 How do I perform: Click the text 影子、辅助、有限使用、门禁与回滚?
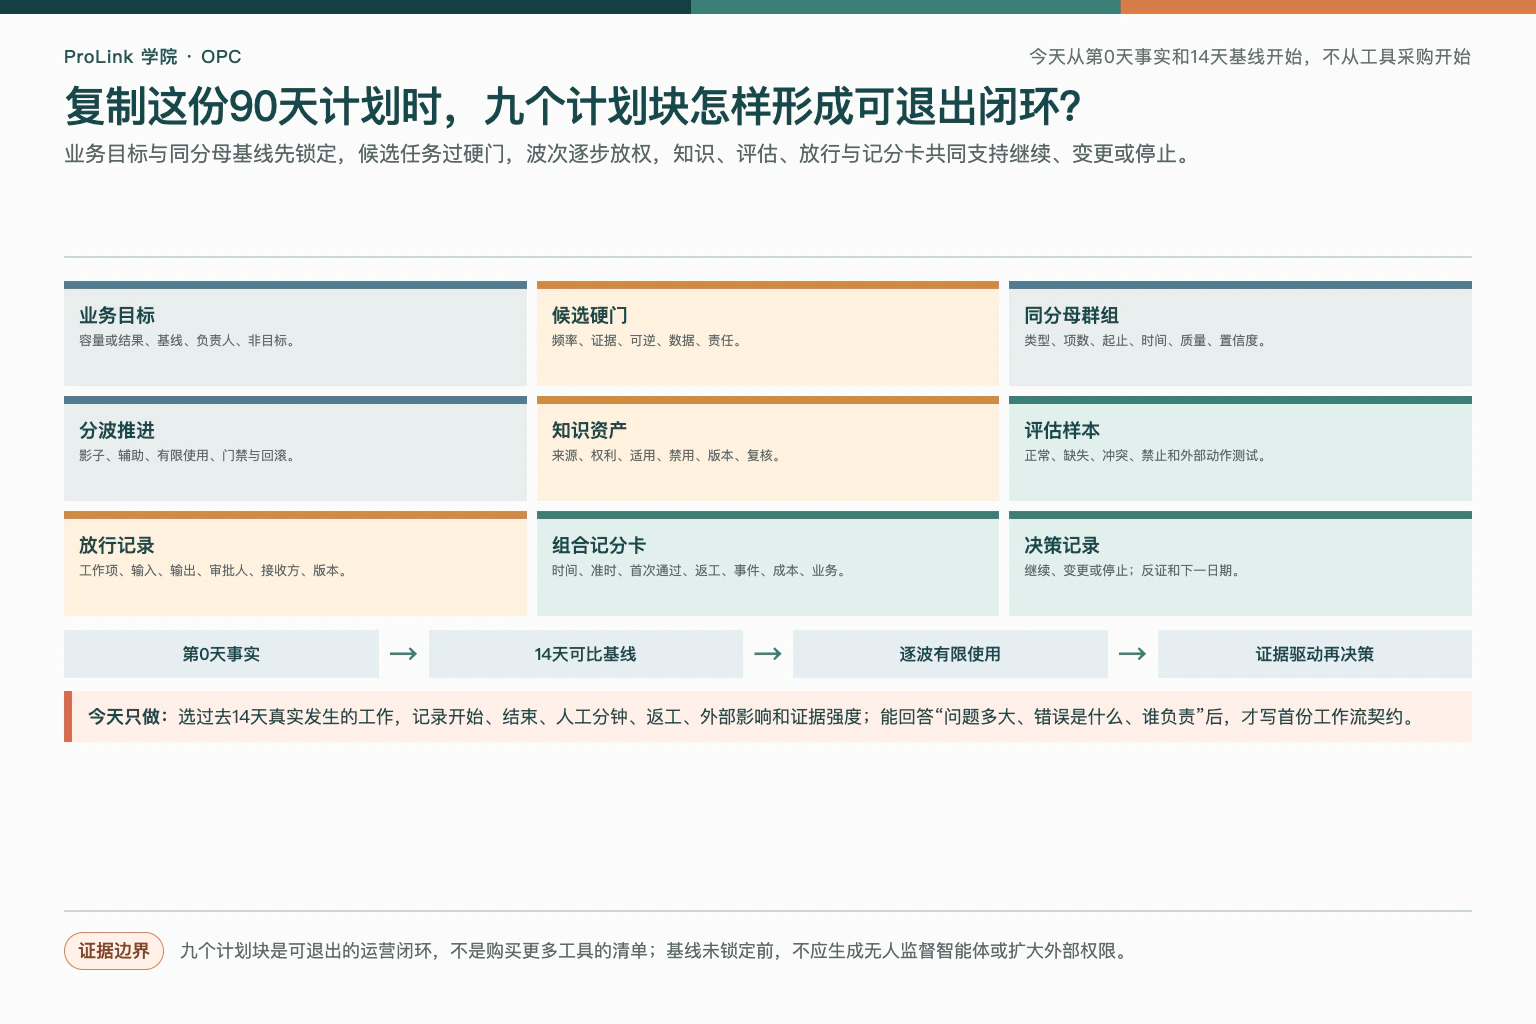tap(187, 456)
